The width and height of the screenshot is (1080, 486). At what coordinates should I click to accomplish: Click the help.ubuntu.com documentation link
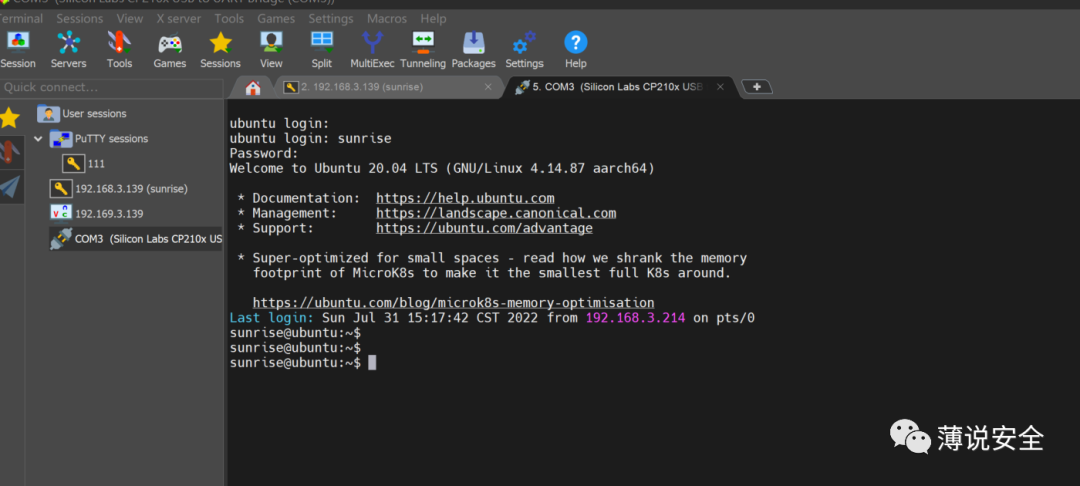pos(465,198)
